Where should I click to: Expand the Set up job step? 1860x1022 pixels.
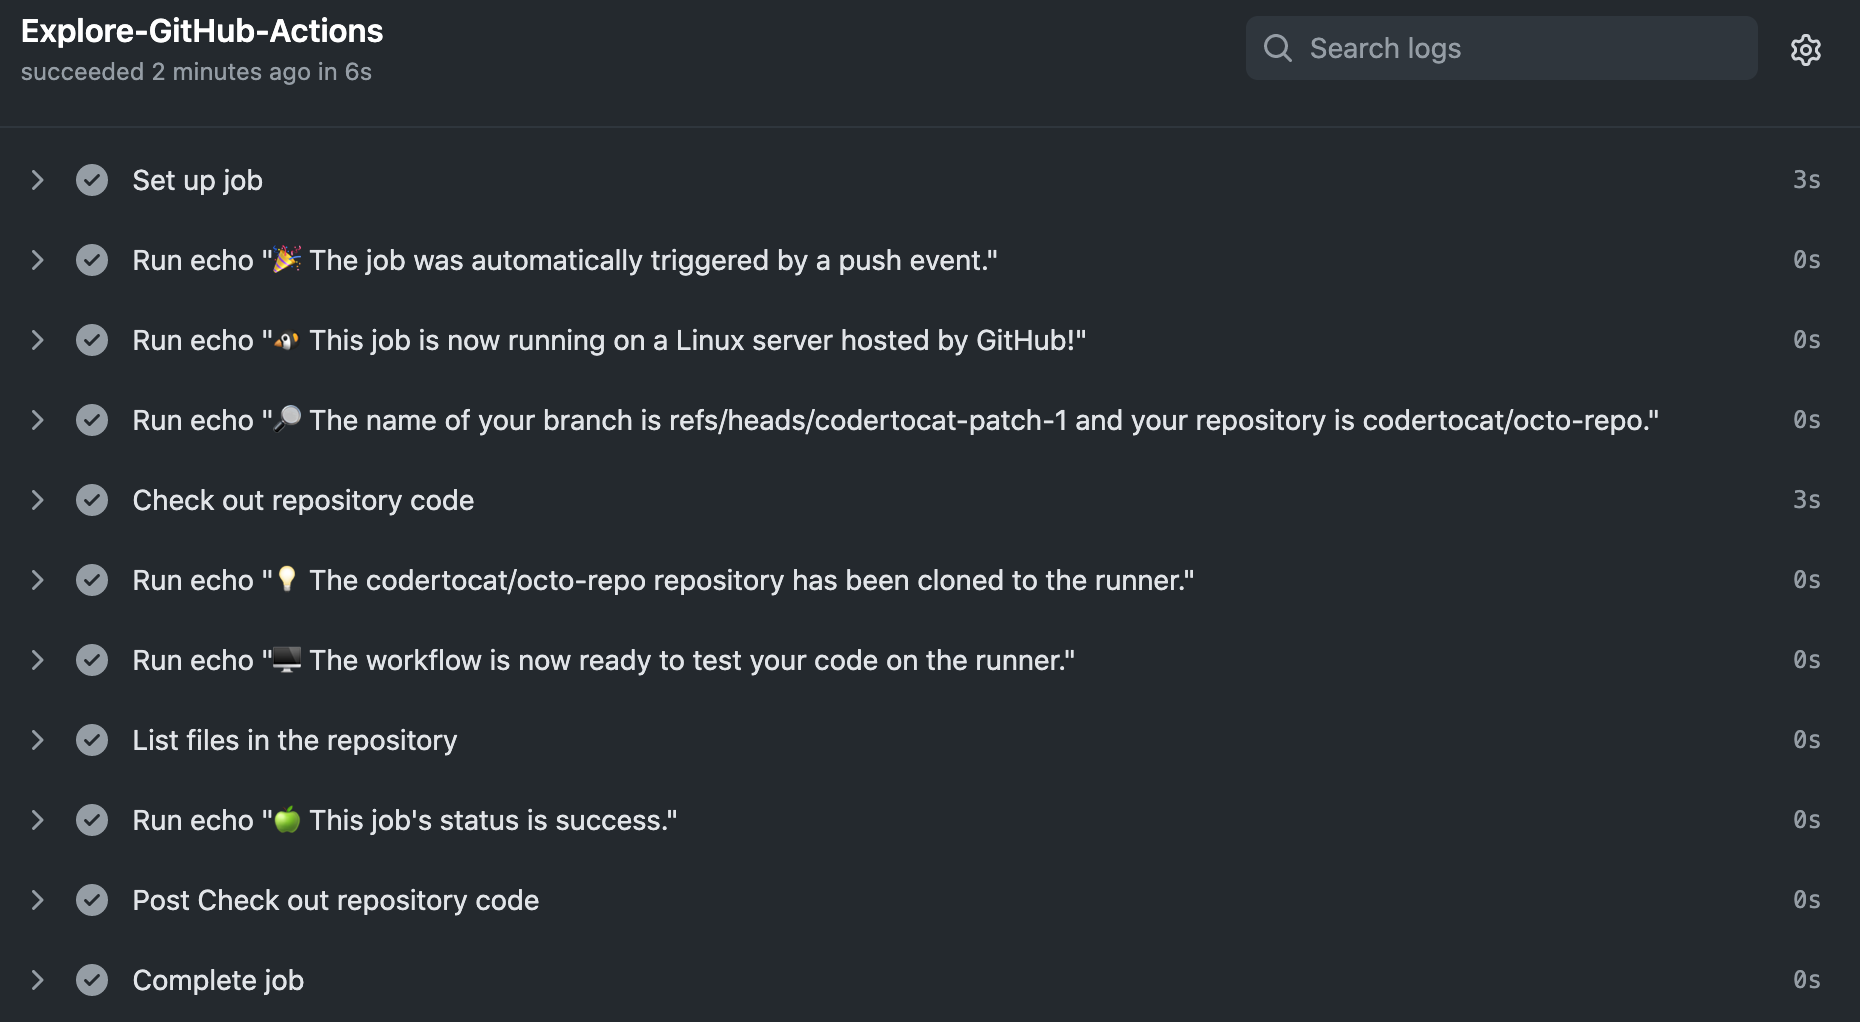(37, 180)
